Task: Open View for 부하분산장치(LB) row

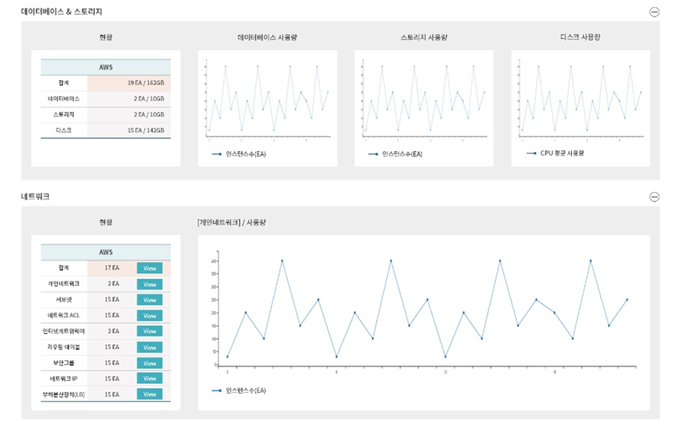Action: [150, 394]
